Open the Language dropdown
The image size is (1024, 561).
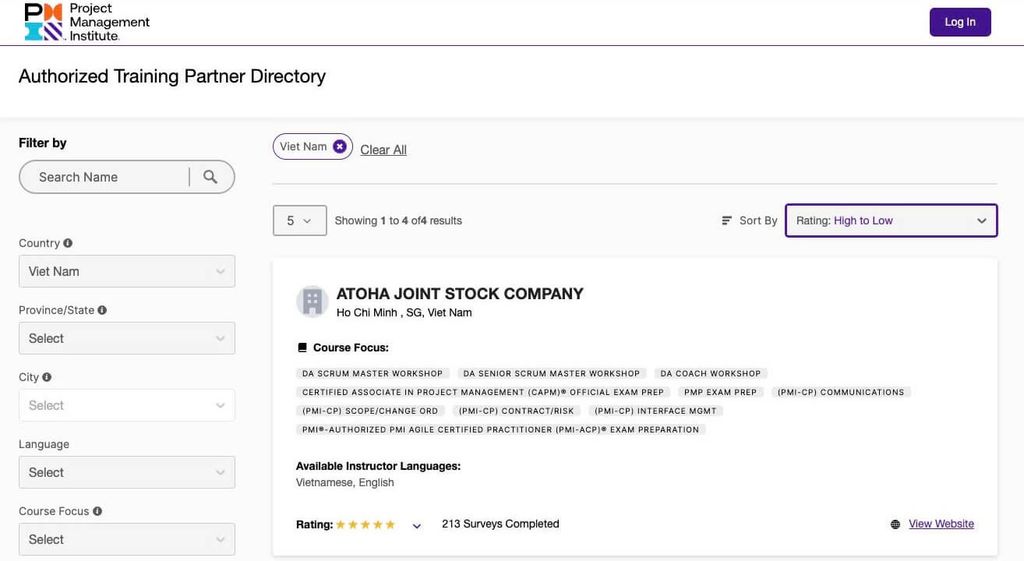127,472
